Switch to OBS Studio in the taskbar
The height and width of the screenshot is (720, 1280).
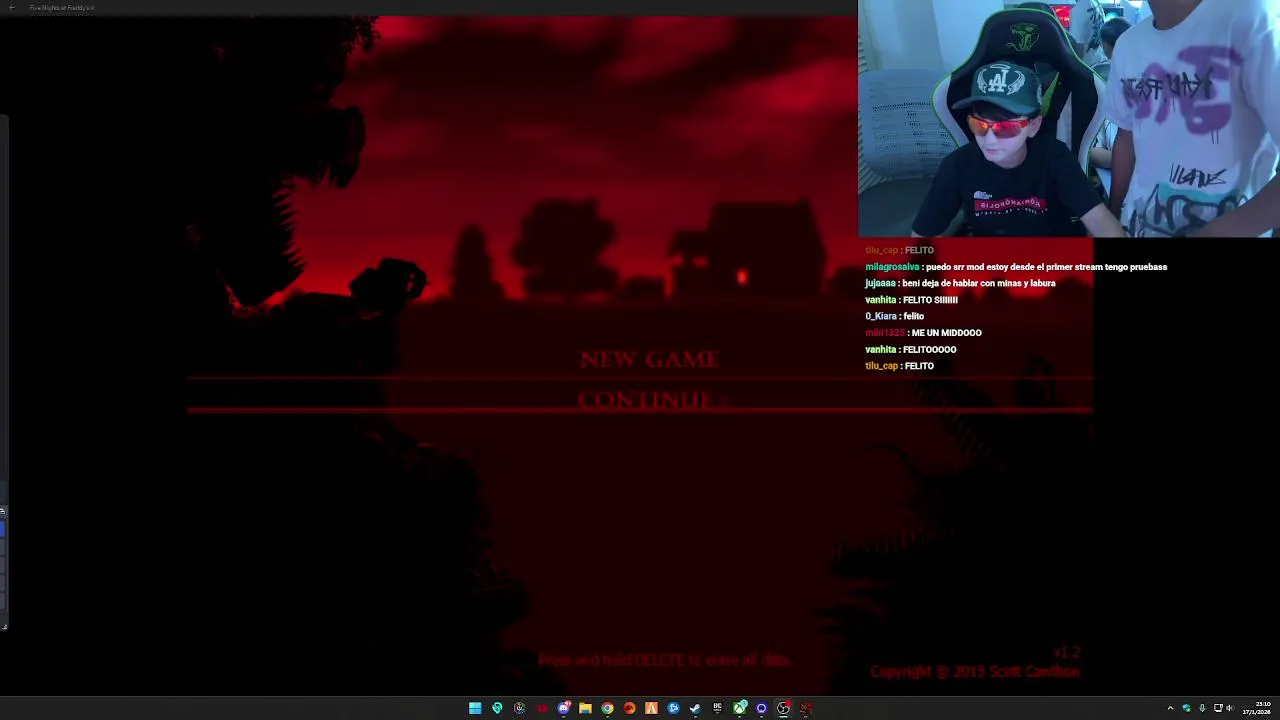pos(783,708)
